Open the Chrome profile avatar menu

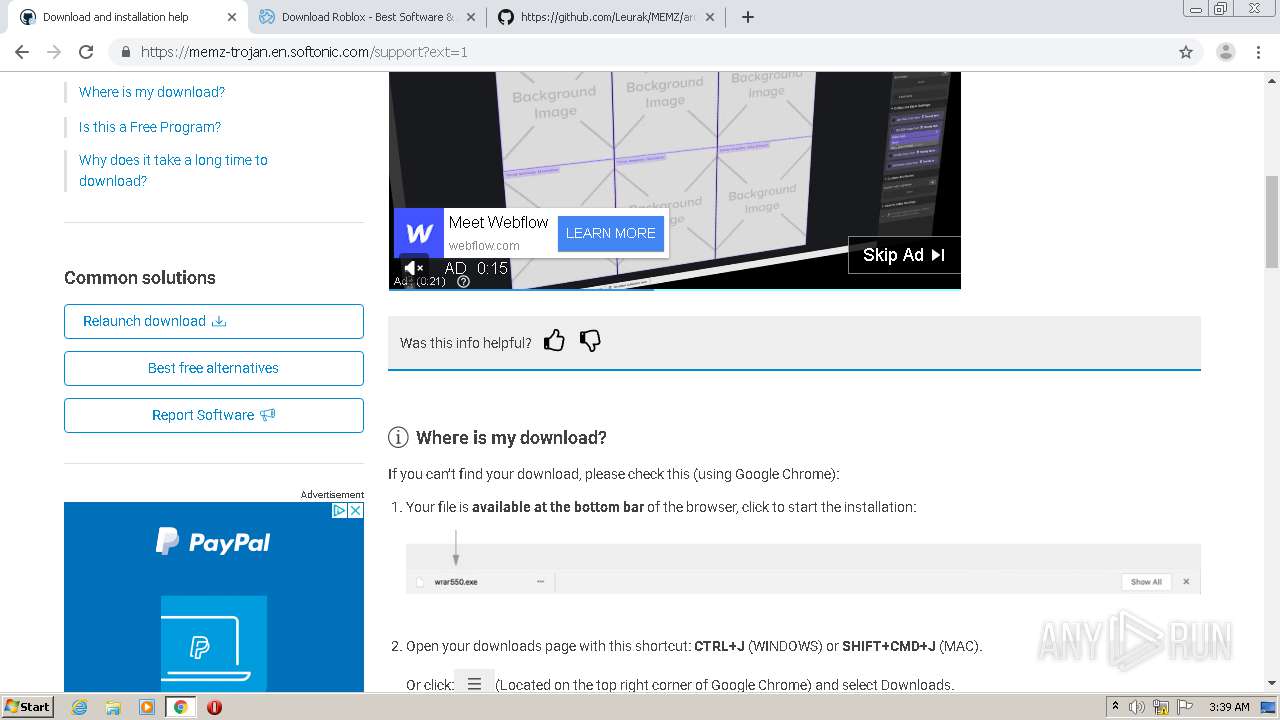1225,52
